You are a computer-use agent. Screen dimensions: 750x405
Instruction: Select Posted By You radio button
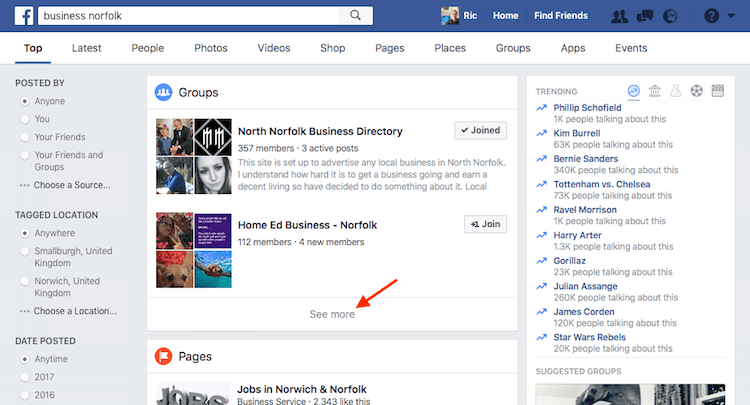(x=24, y=119)
